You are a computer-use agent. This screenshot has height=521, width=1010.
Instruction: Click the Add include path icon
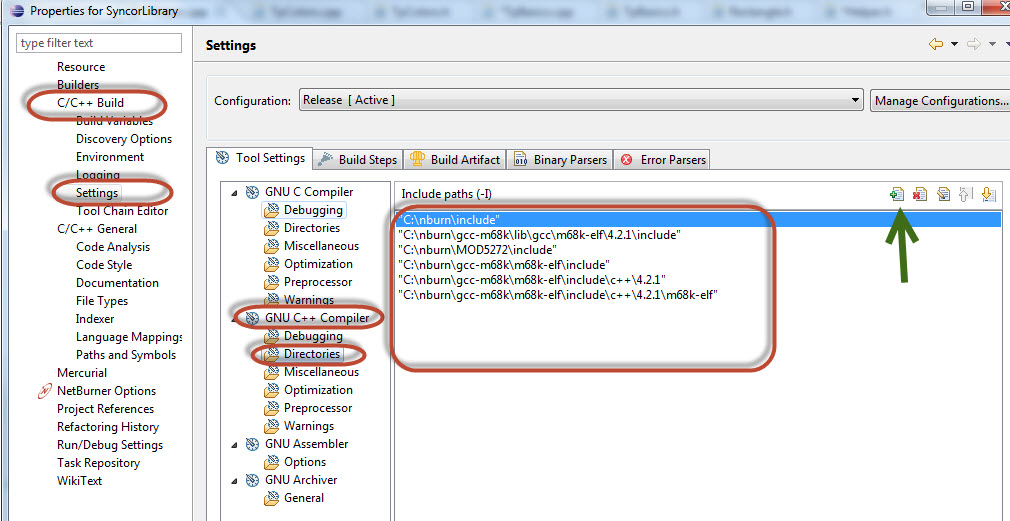897,194
